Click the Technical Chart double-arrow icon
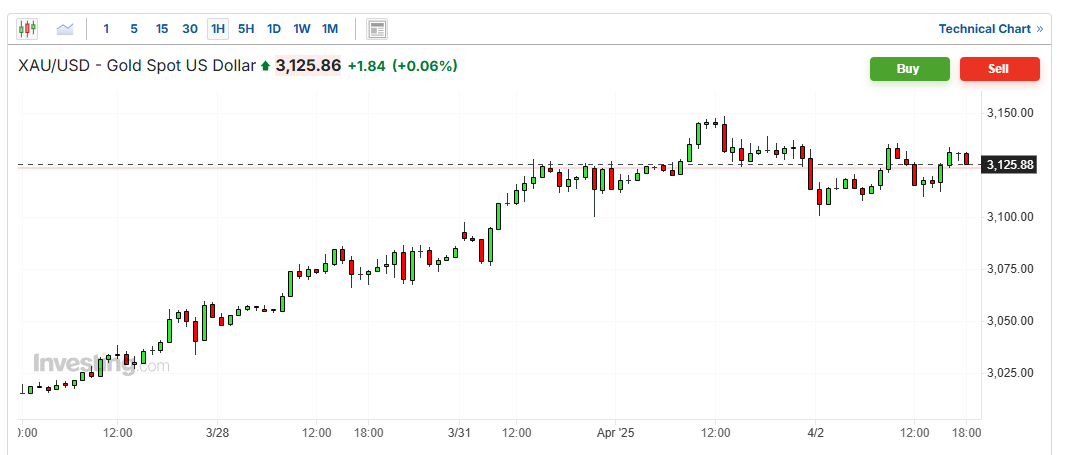The width and height of the screenshot is (1076, 455). click(1039, 29)
